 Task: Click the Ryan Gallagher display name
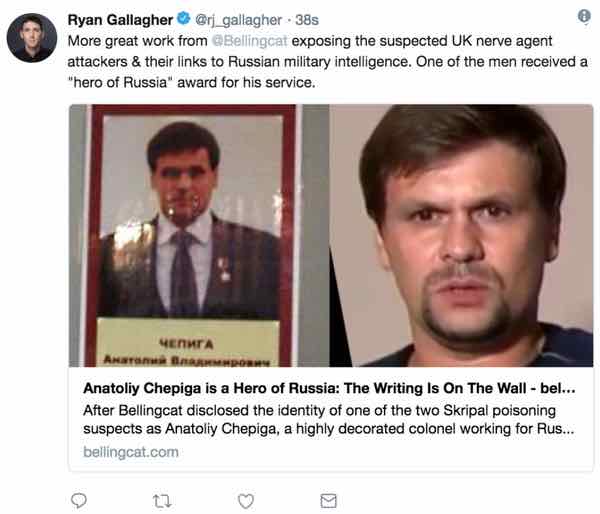[x=121, y=17]
